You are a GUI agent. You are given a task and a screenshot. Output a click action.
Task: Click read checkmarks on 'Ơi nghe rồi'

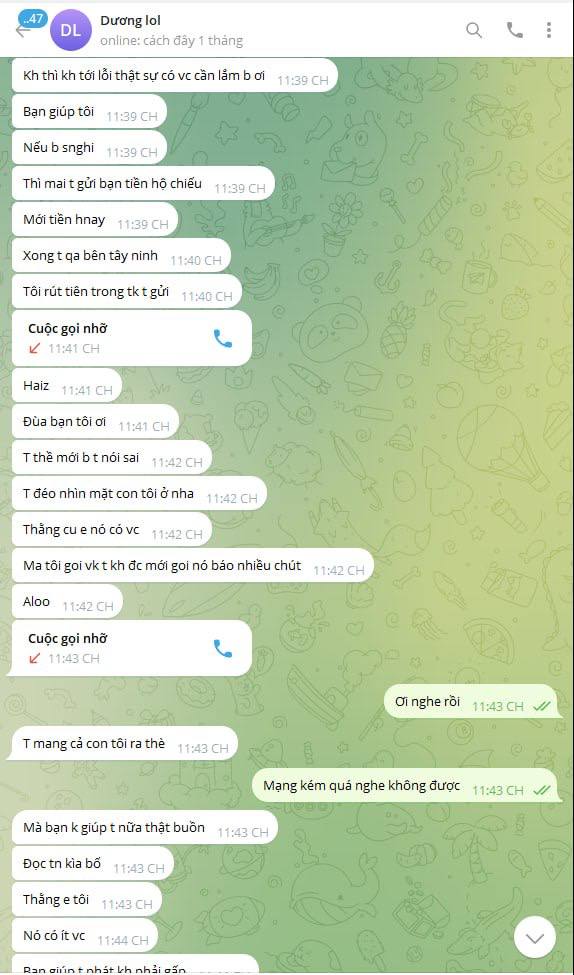542,706
